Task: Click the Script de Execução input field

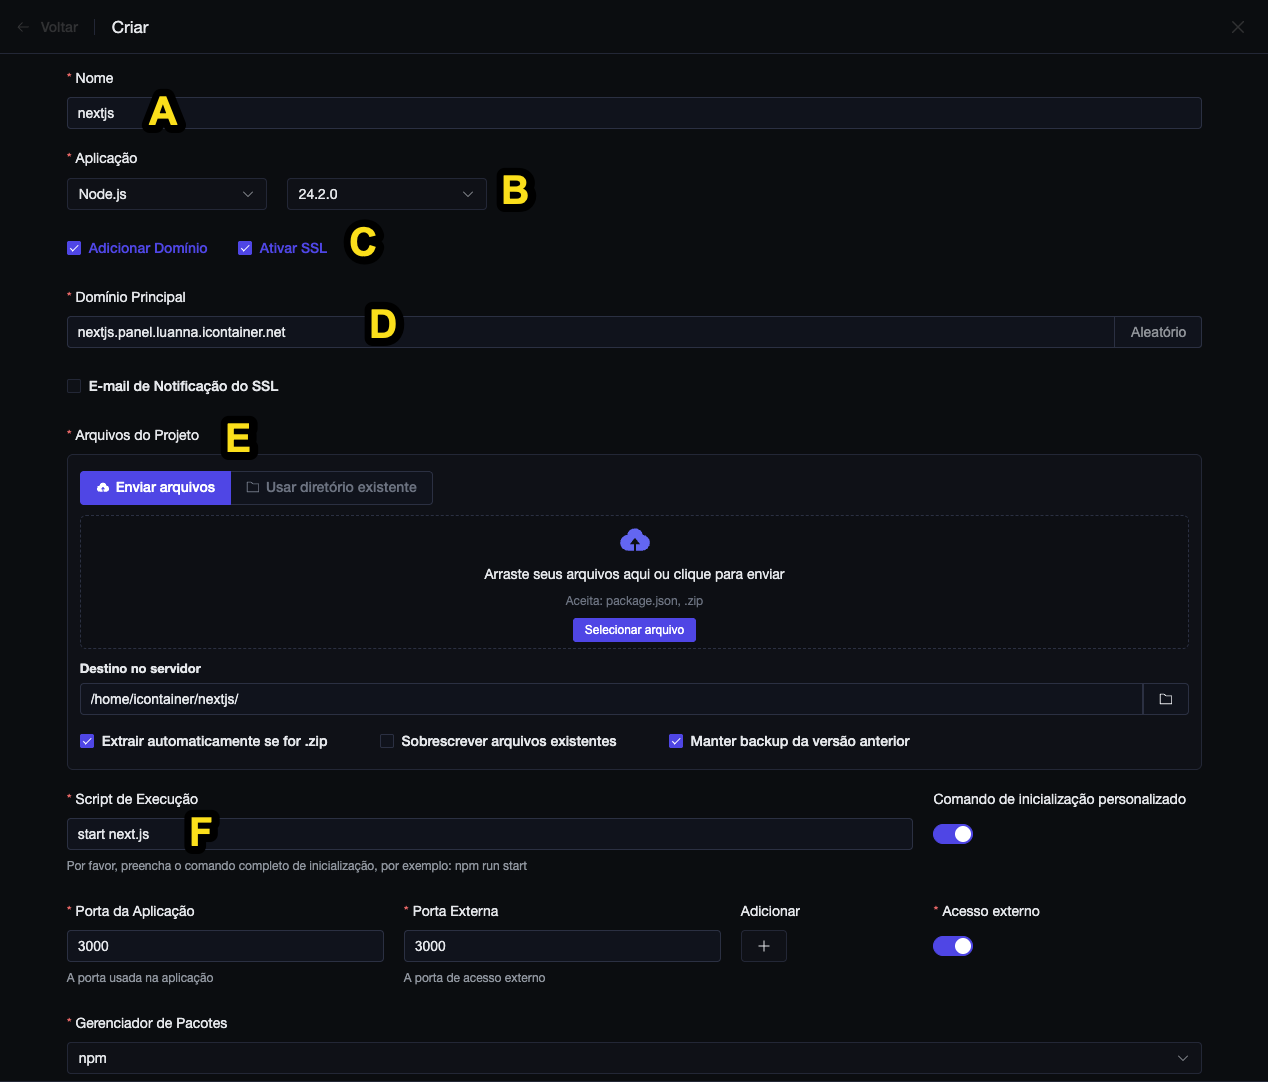Action: coord(490,834)
